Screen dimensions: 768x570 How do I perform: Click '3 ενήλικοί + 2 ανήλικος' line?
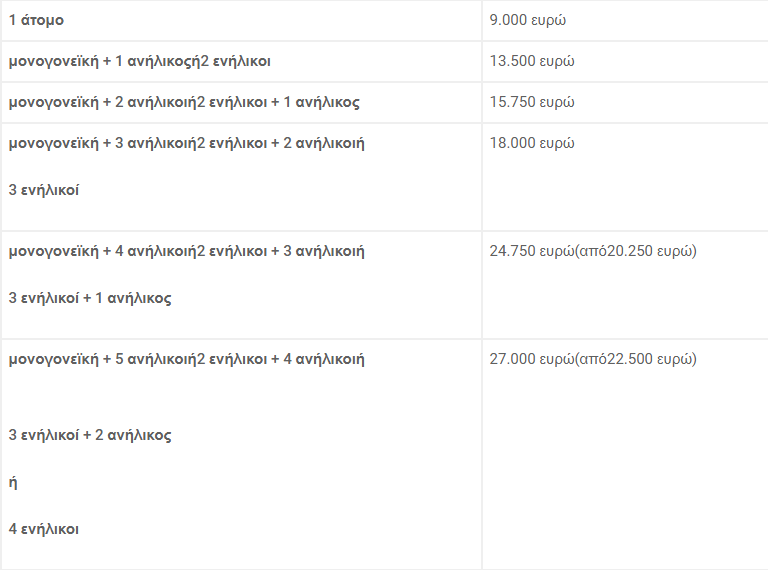click(x=90, y=435)
